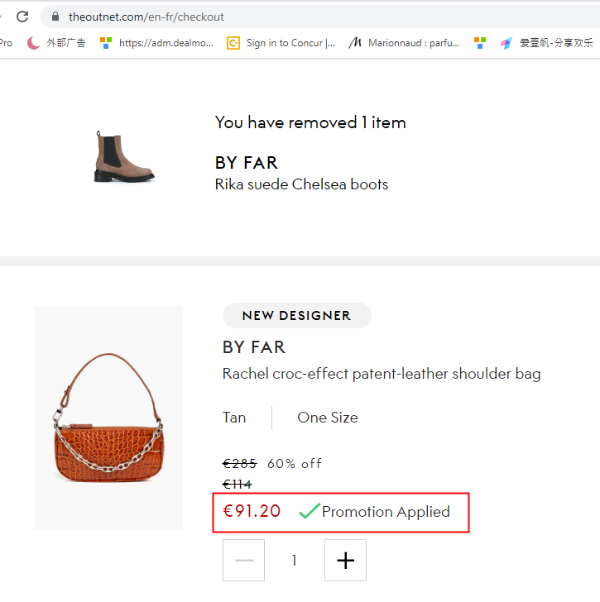Increase bag quantity with plus button

345,560
